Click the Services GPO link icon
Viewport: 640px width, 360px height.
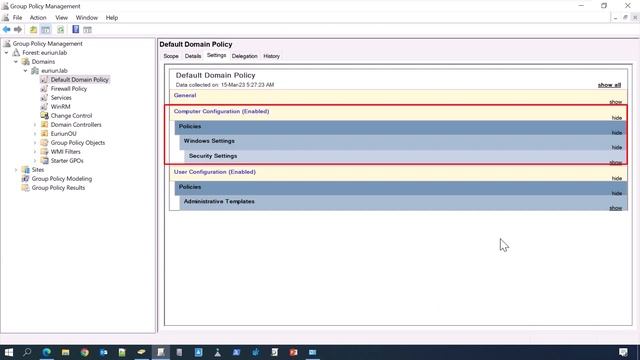44,98
